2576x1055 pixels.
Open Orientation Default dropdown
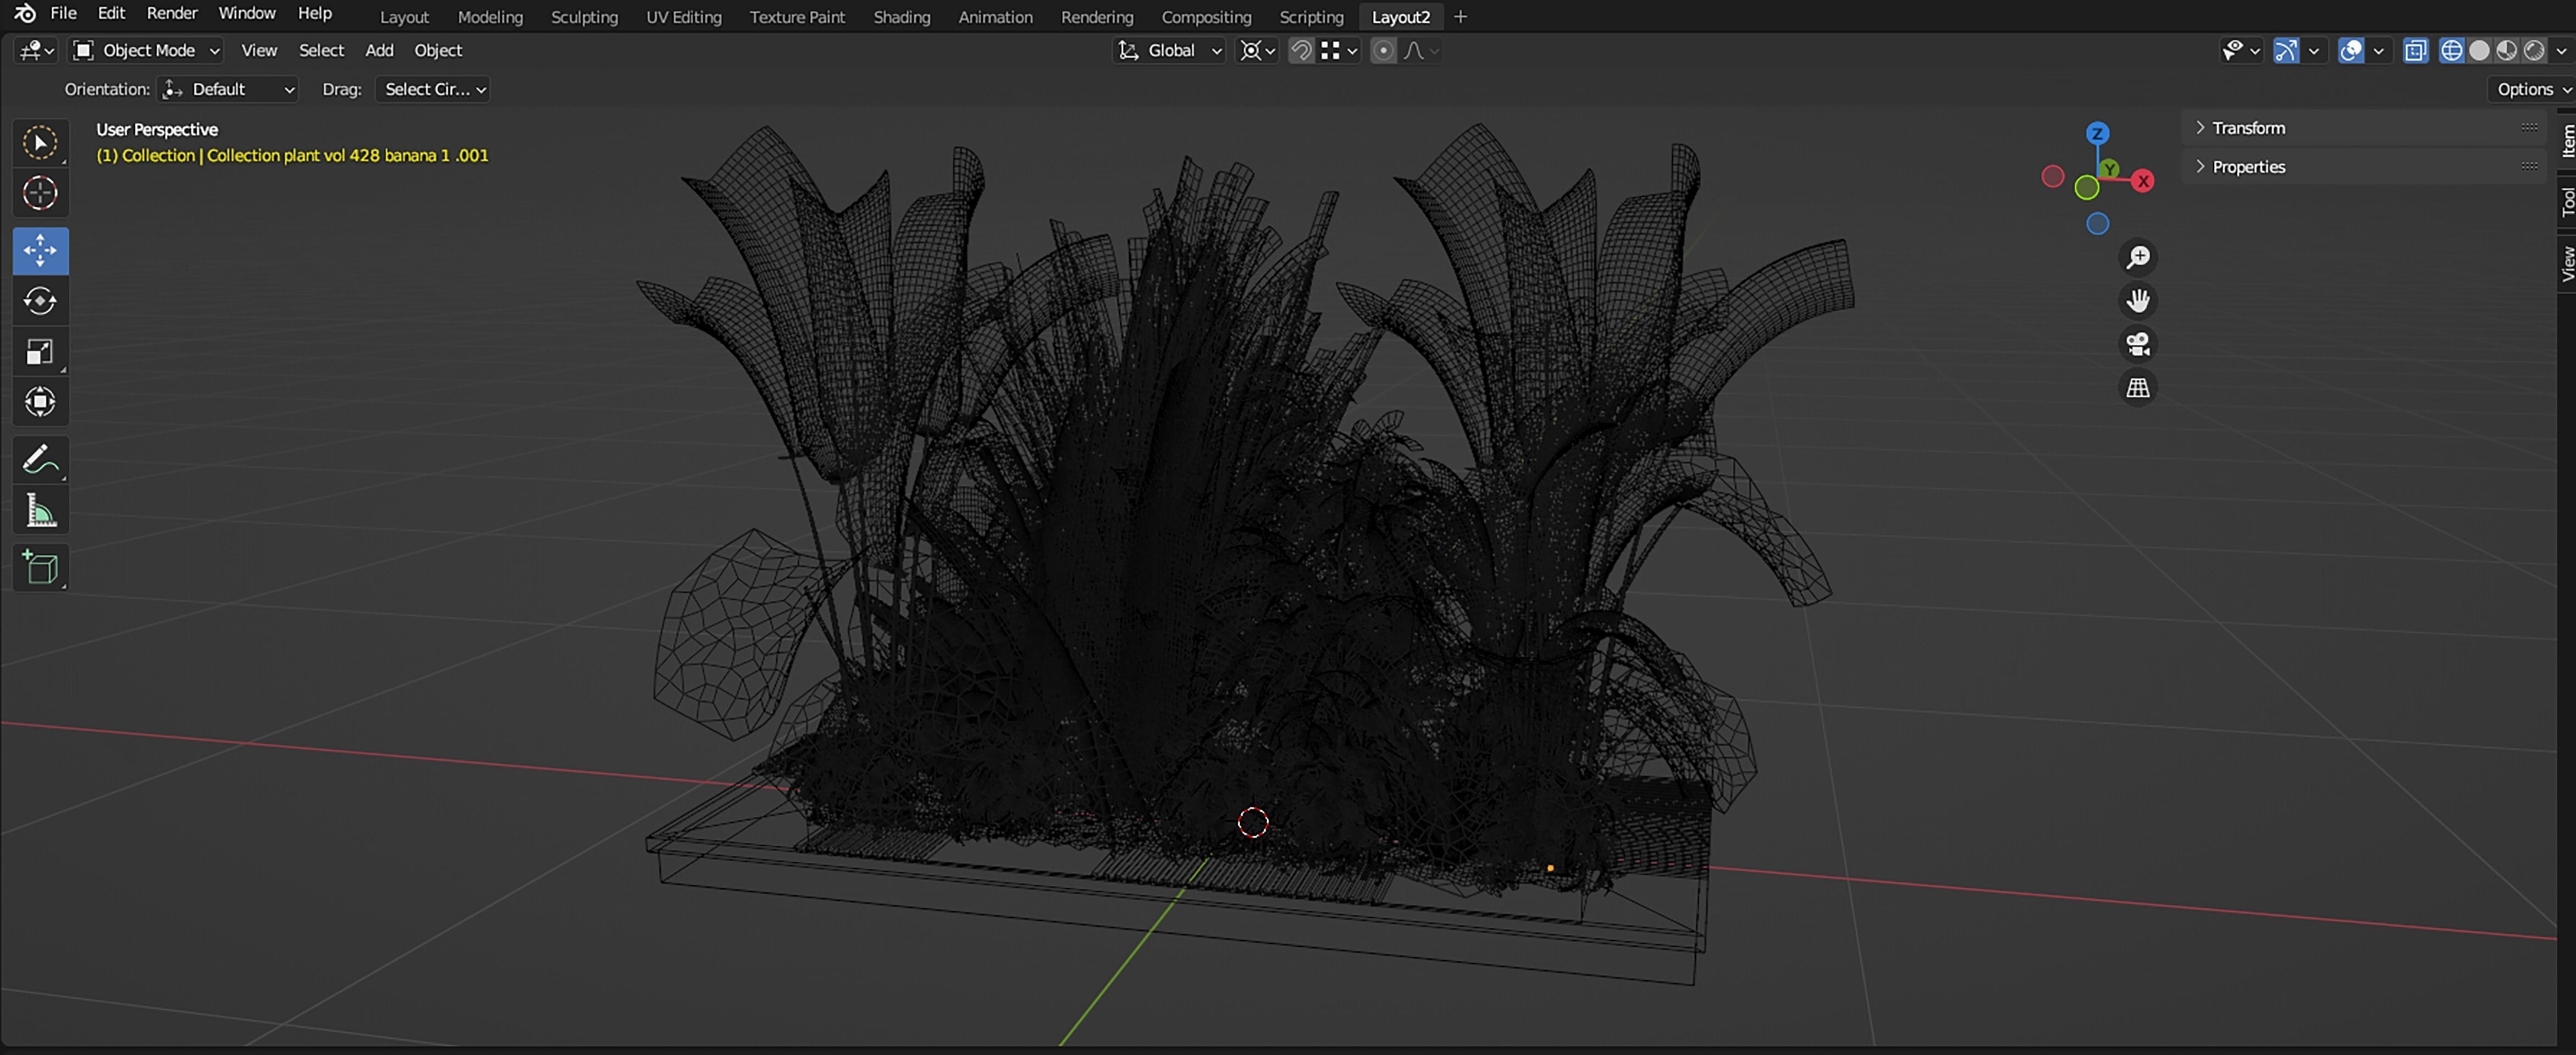point(229,89)
